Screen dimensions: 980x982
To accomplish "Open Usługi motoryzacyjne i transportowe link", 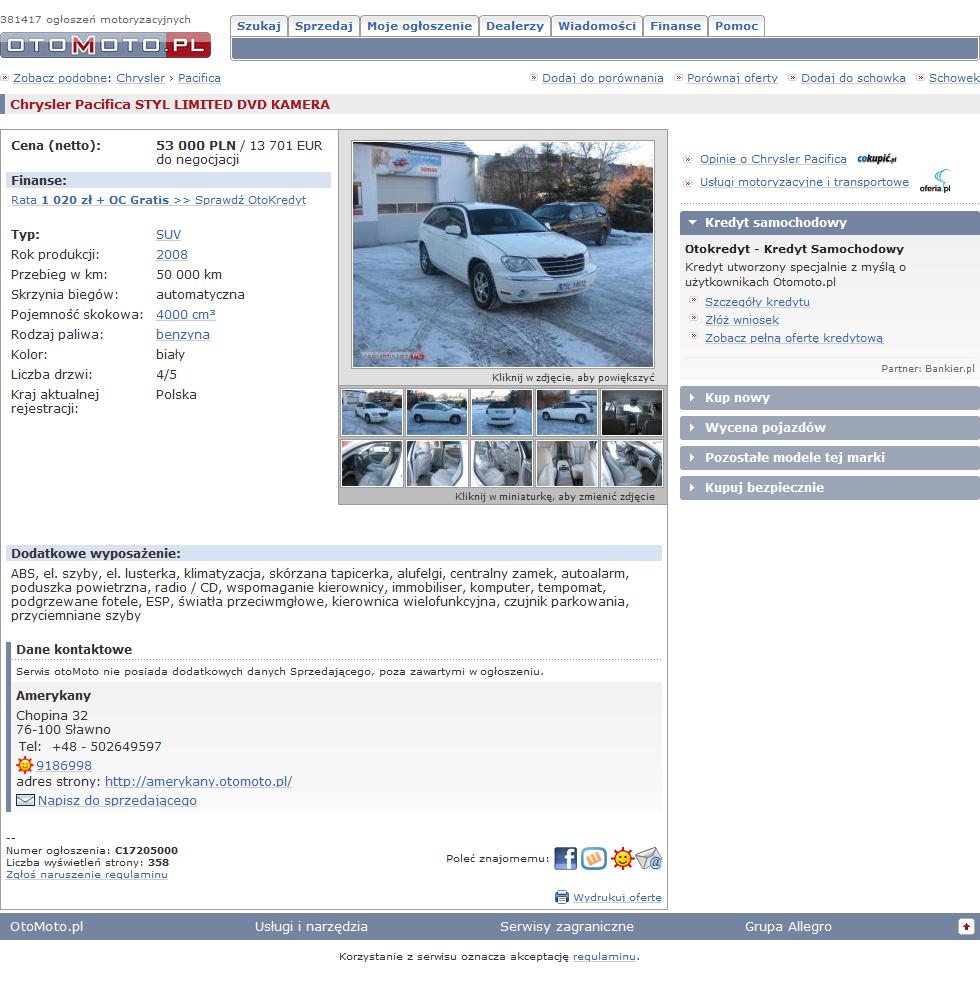I will point(804,182).
